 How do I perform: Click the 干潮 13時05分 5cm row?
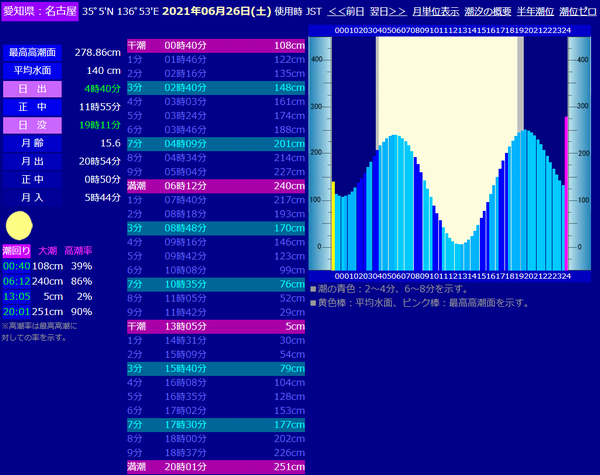(217, 326)
